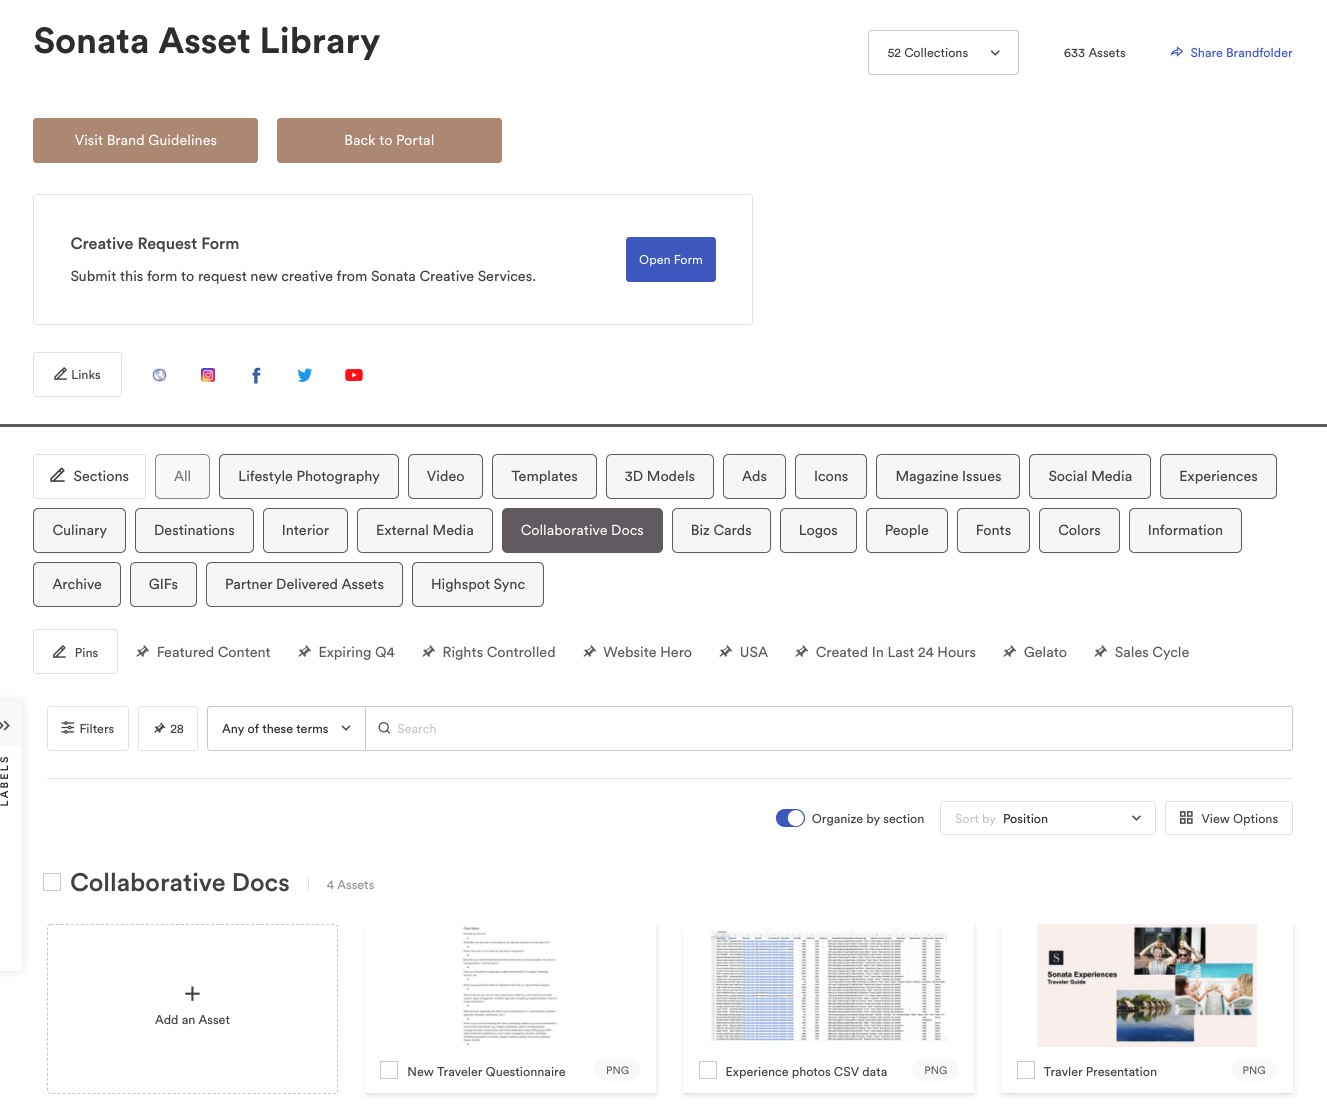This screenshot has width=1327, height=1115.
Task: Select the Rights Controlled pin
Action: click(x=488, y=652)
